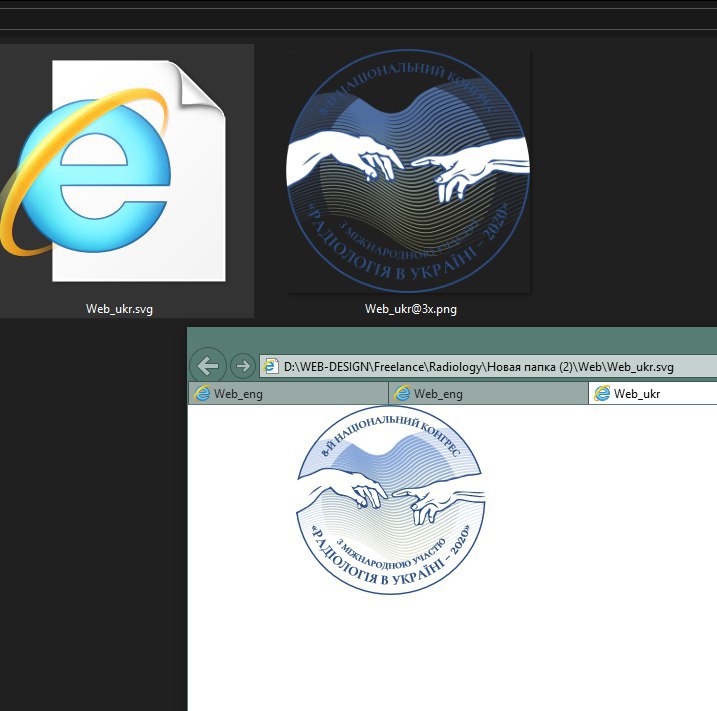This screenshot has height=711, width=717.
Task: Select the Web_ukr@3x.png thumbnail
Action: pyautogui.click(x=408, y=171)
